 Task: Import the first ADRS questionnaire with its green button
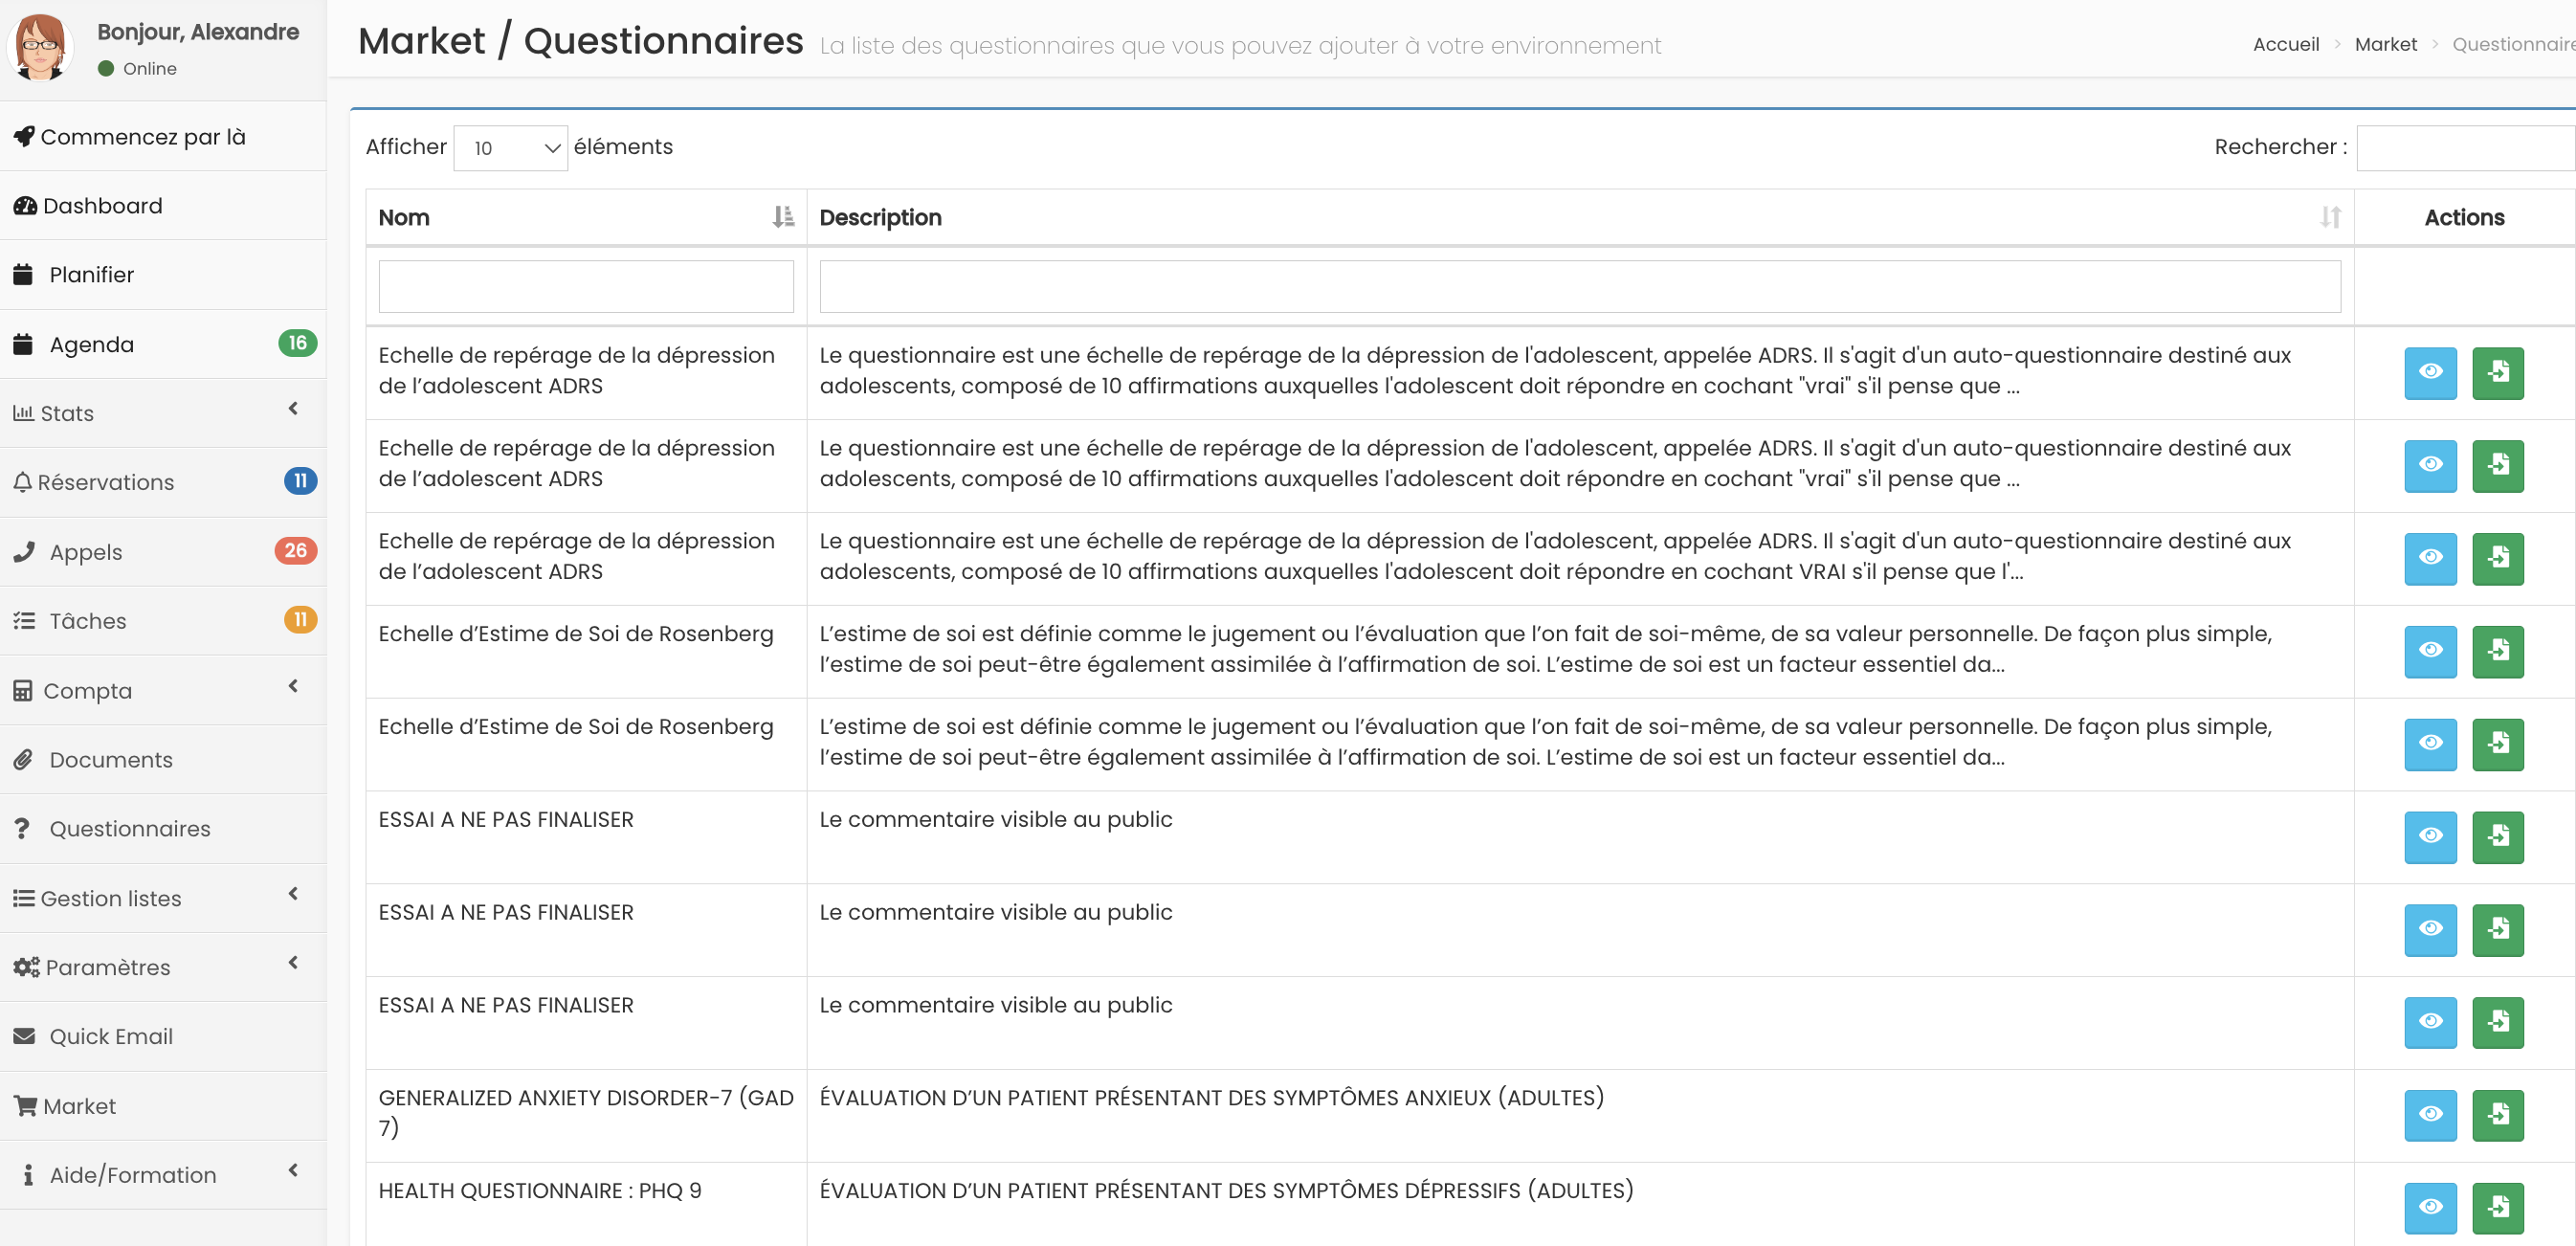click(x=2497, y=373)
